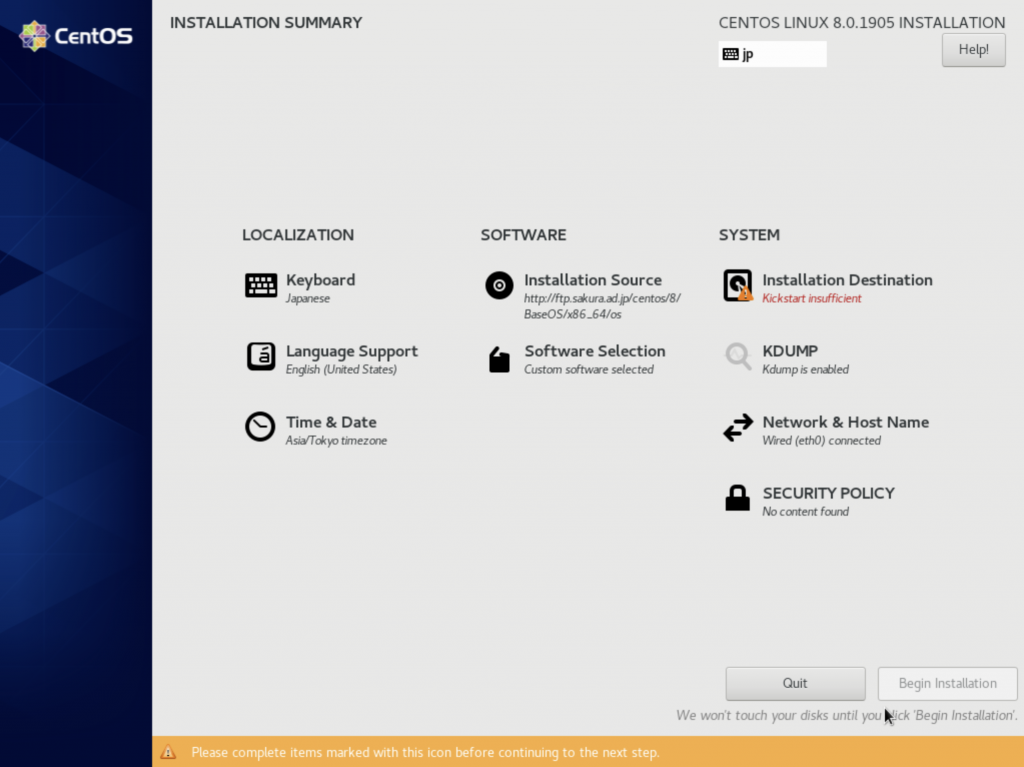Click the "We won't touch your disks" note
The width and height of the screenshot is (1024, 767).
846,715
